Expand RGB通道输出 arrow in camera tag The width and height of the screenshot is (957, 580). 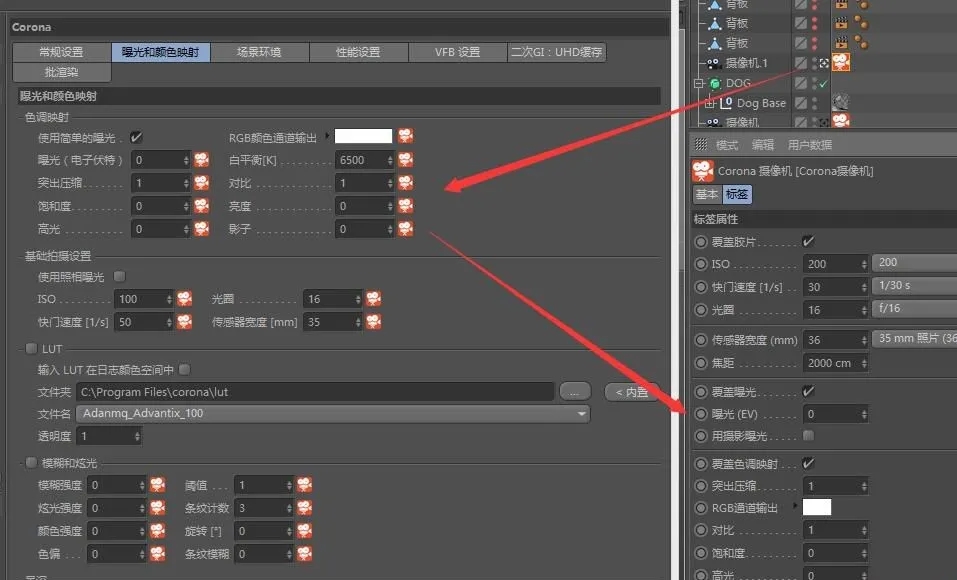795,506
